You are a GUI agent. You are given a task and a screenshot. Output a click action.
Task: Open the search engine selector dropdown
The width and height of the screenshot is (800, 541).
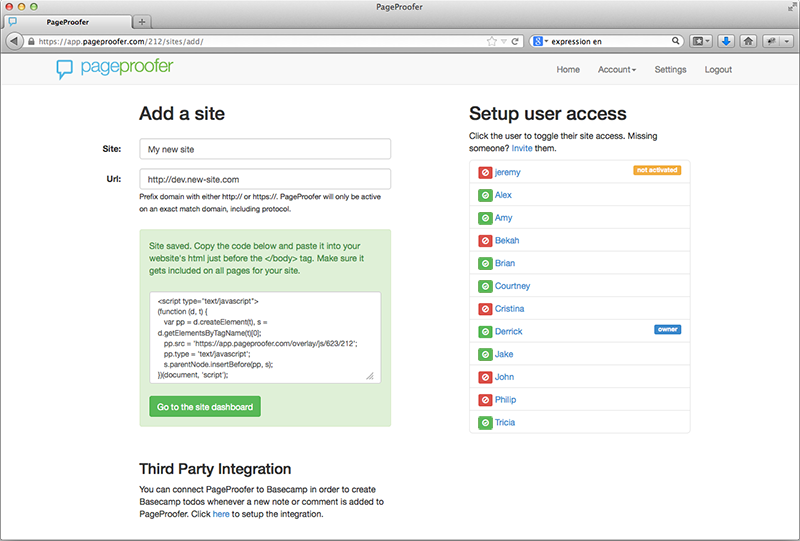tap(546, 41)
